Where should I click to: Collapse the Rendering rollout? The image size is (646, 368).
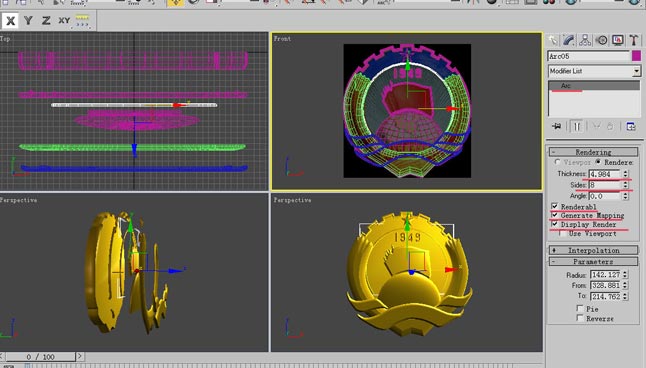(593, 152)
